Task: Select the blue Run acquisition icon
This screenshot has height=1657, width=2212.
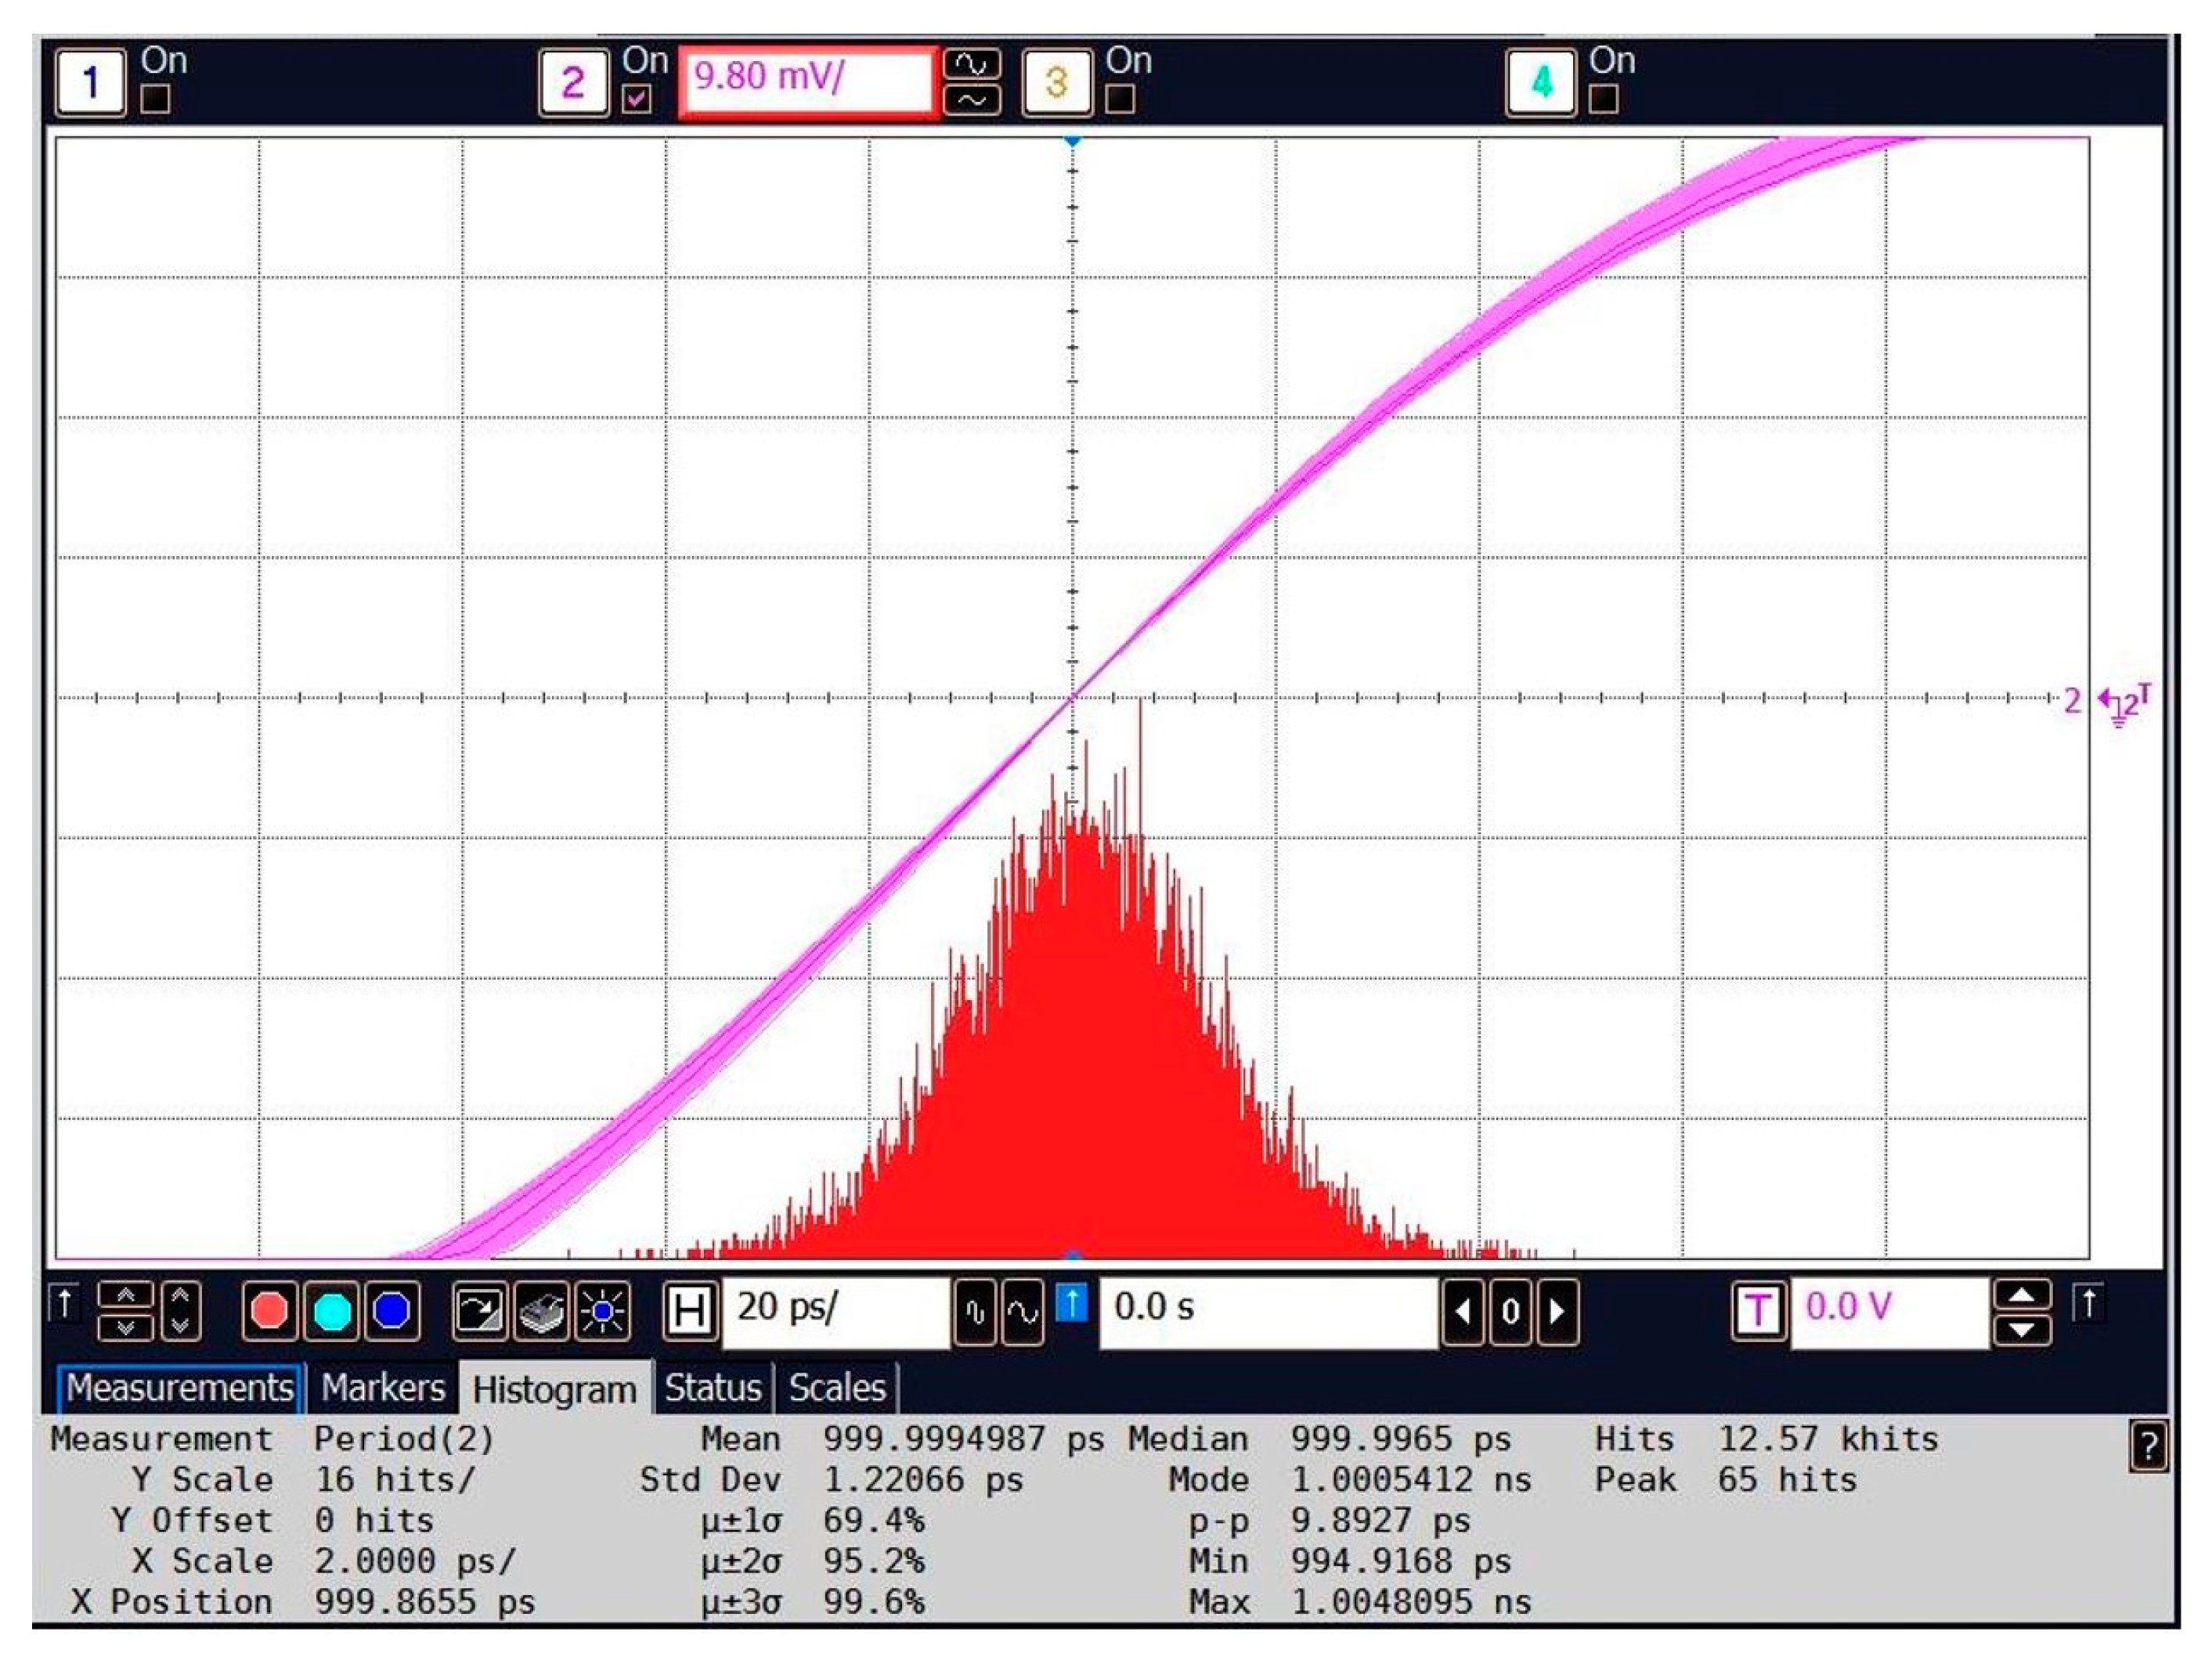Action: (x=394, y=1312)
